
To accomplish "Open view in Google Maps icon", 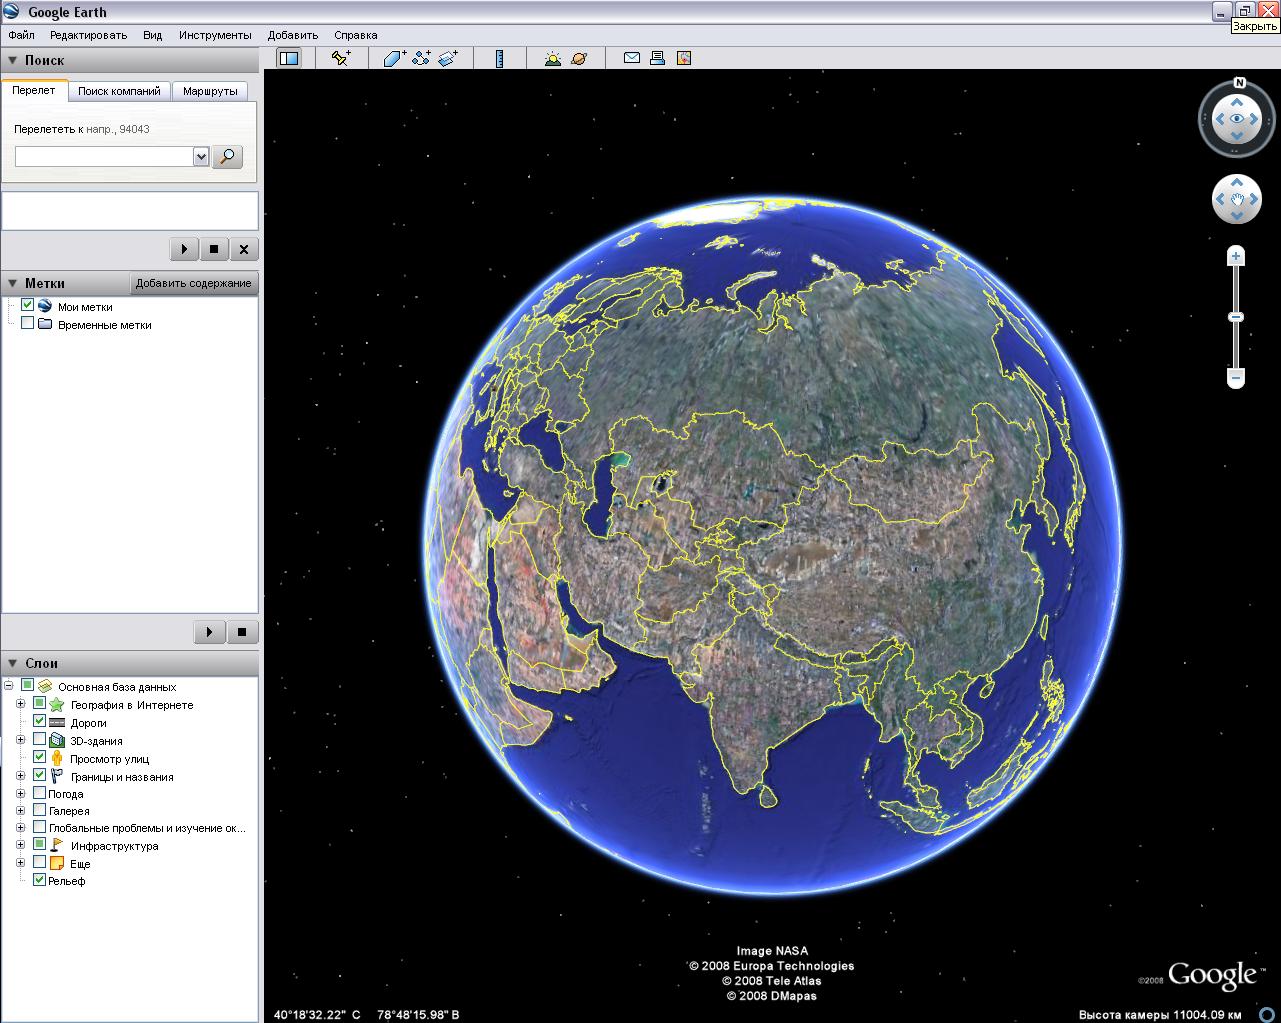I will [x=684, y=58].
